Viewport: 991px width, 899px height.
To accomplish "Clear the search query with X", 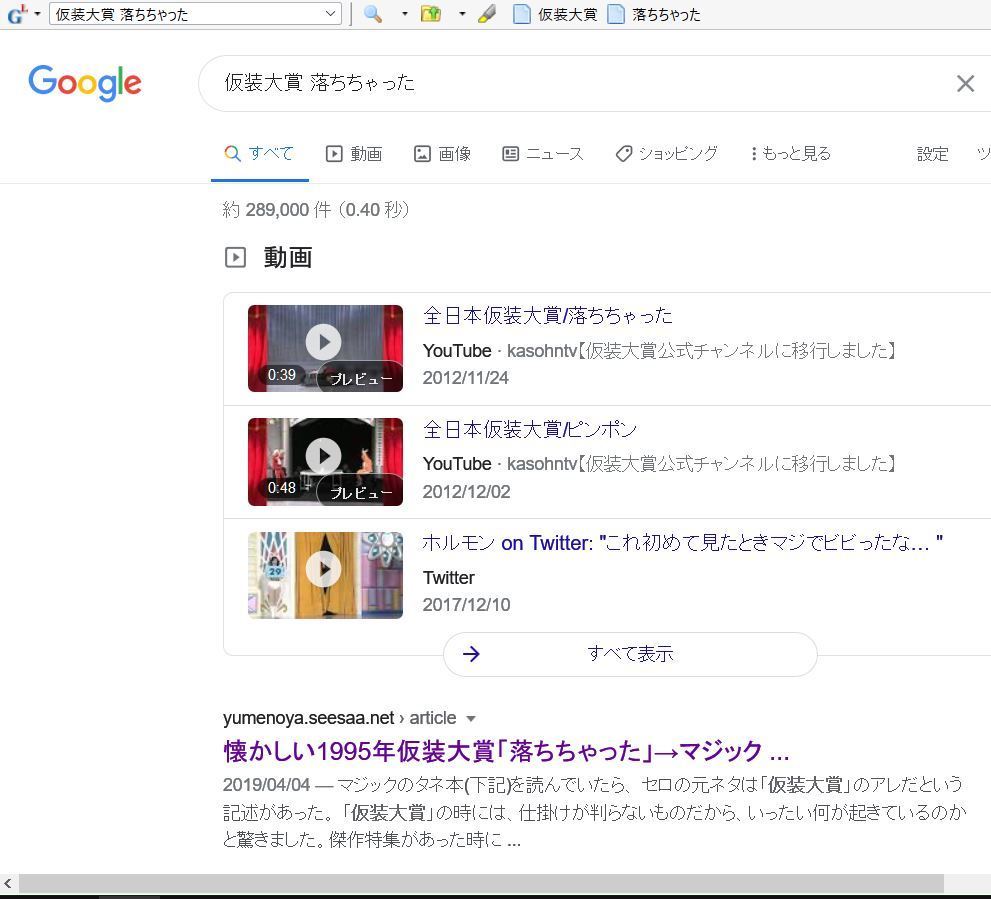I will tap(965, 83).
